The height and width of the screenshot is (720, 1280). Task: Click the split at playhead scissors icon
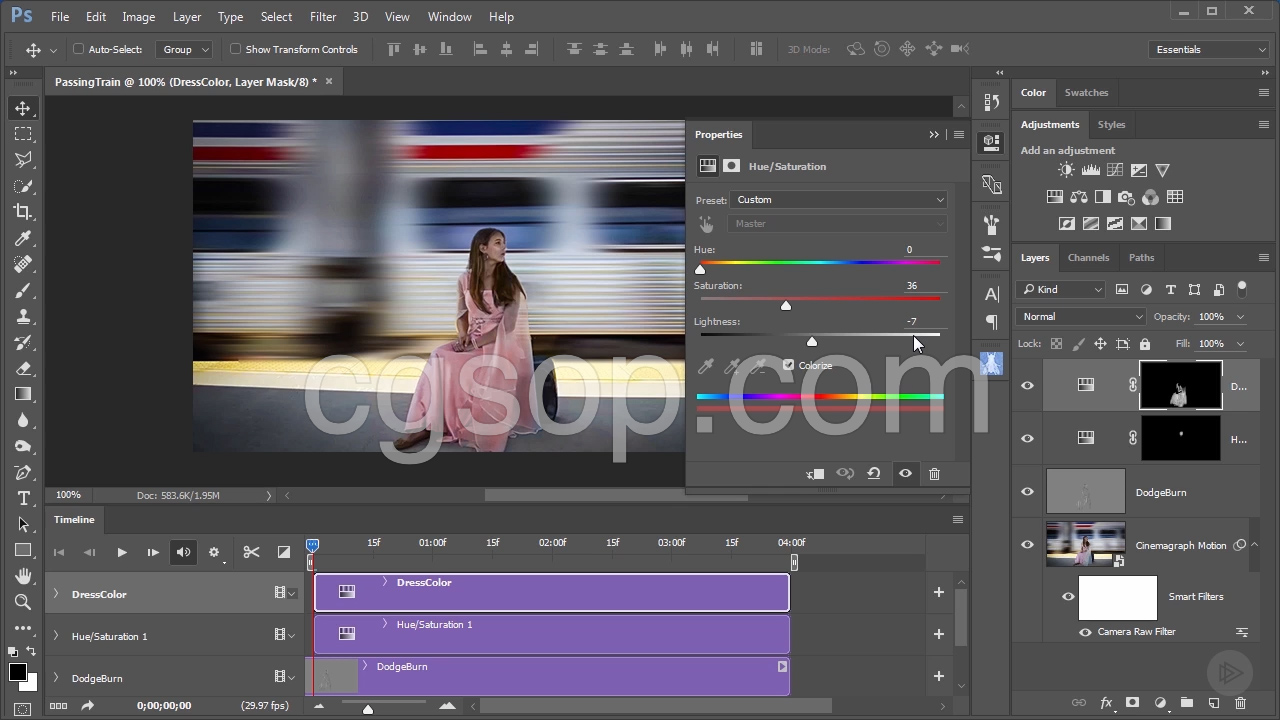coord(251,552)
